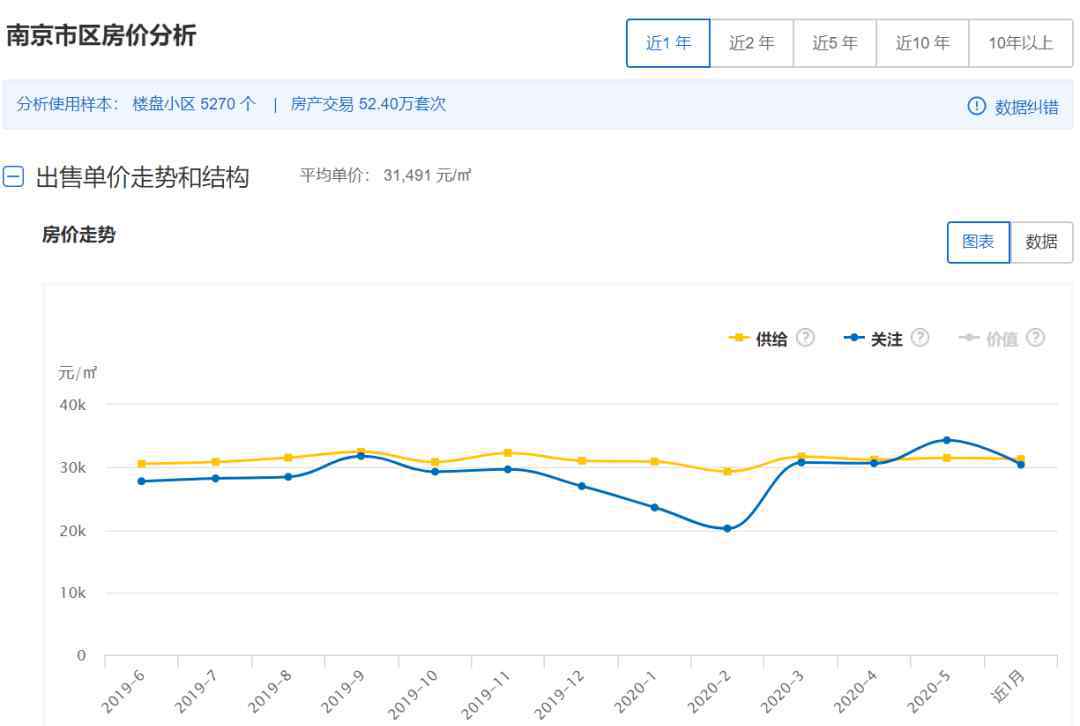Viewport: 1080px width, 726px height.
Task: Click the 房价走势 chart heading
Action: click(x=79, y=234)
